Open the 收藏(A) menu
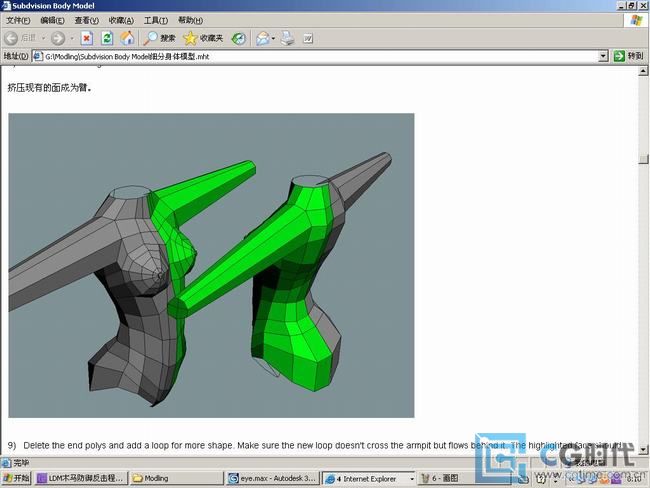 tap(121, 20)
